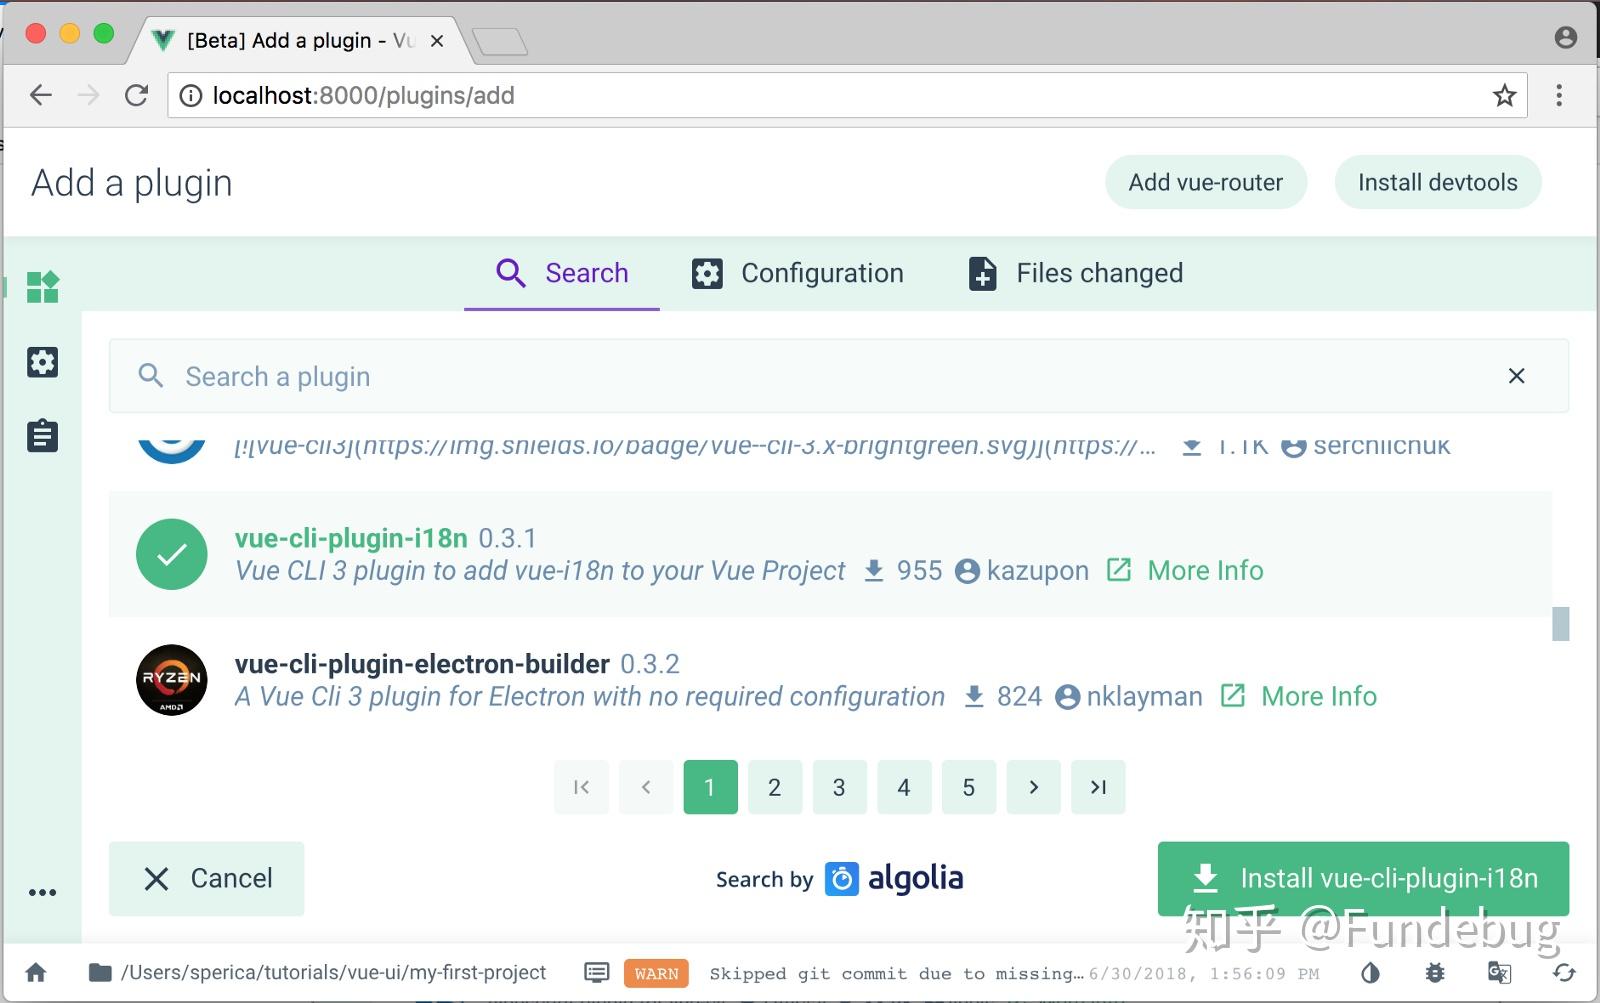Bookmark the page with the address bar star
The height and width of the screenshot is (1003, 1600).
click(1503, 95)
